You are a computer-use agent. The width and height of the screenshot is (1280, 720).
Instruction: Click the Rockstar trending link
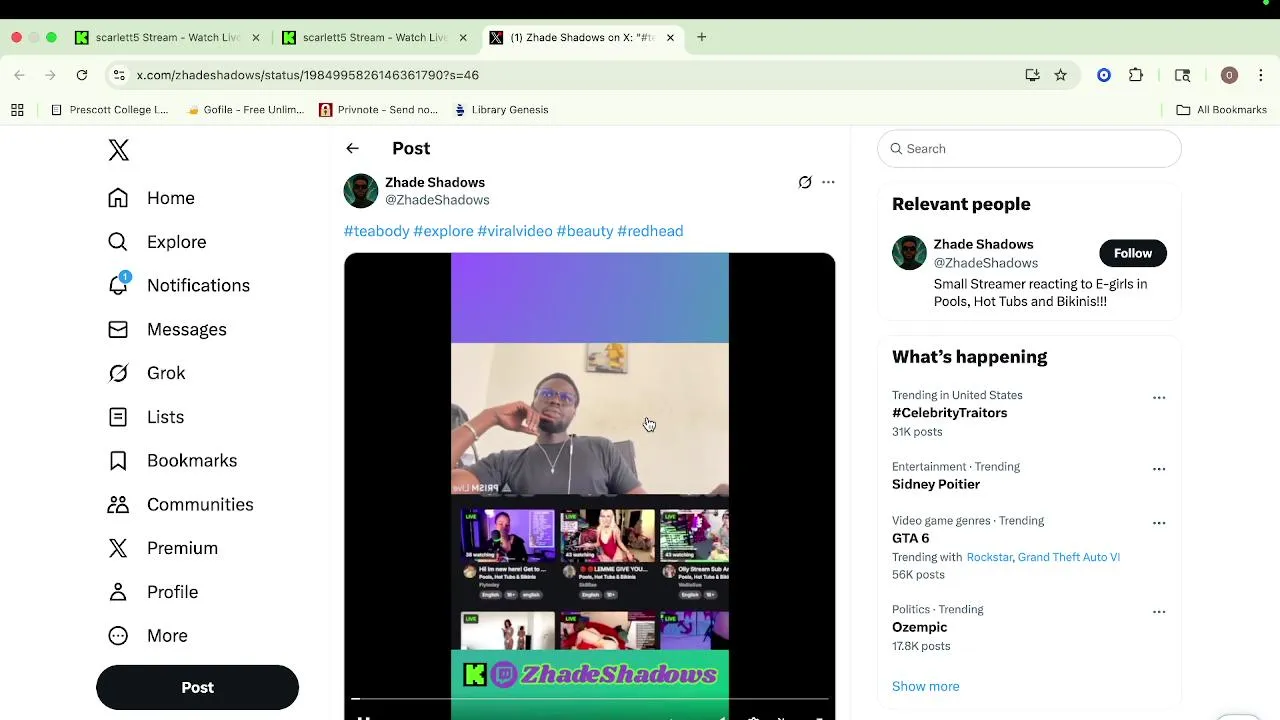coord(989,557)
